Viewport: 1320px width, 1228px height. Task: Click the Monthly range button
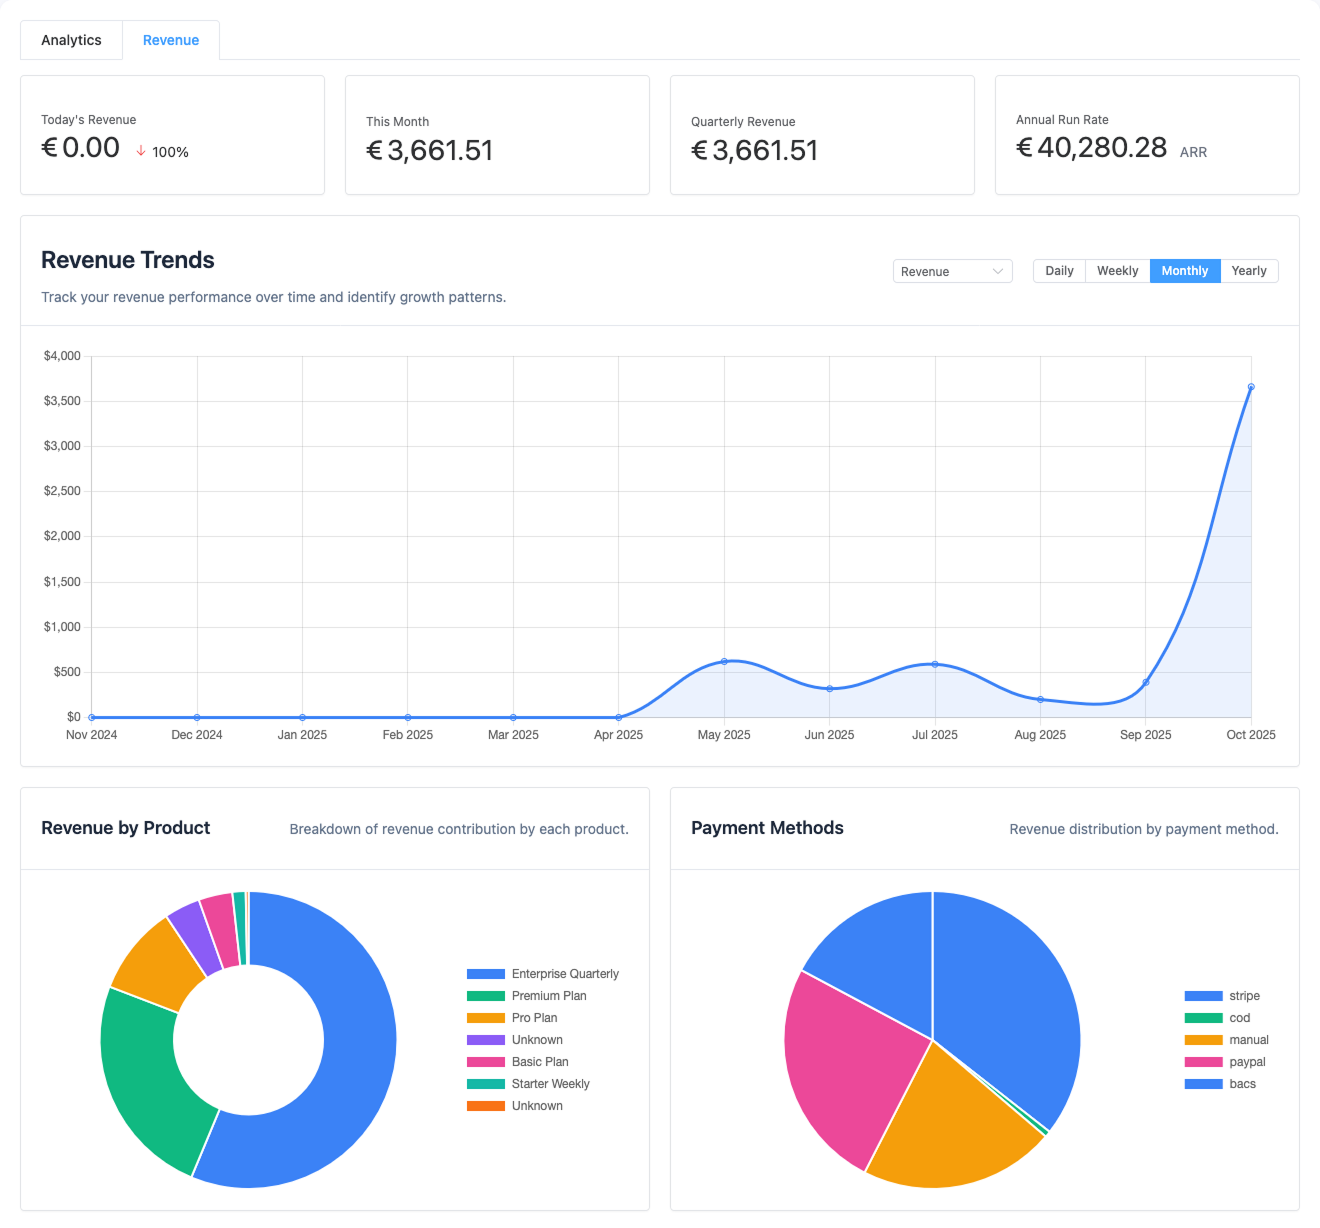(x=1184, y=271)
